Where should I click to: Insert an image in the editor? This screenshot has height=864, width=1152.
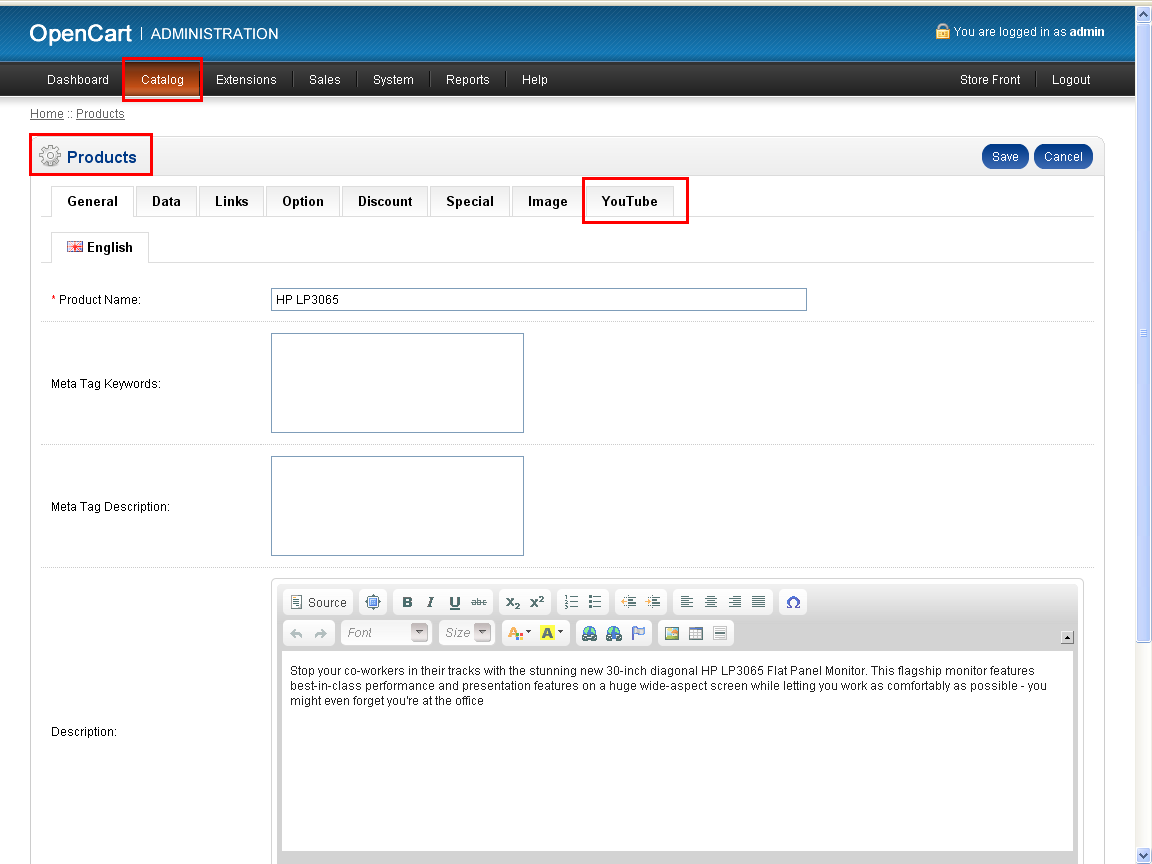[672, 633]
